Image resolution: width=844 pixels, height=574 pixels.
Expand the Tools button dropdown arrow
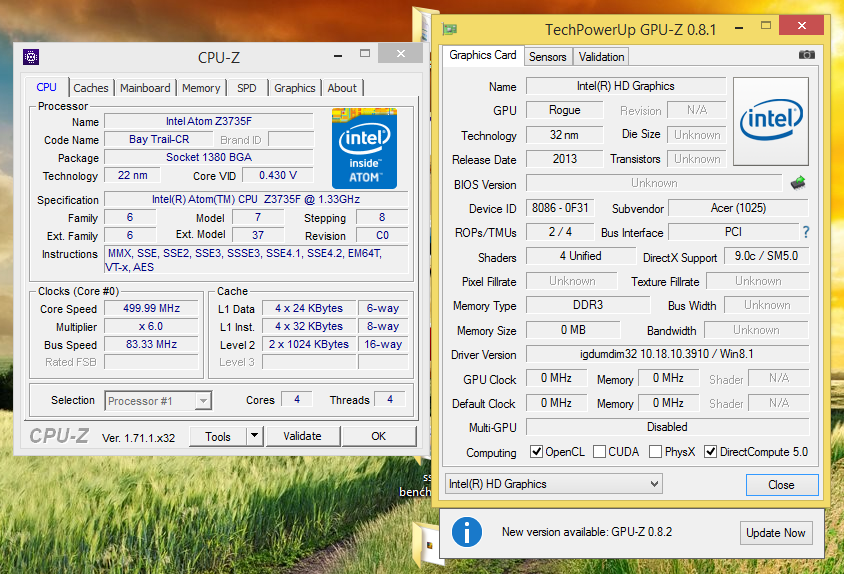click(x=255, y=436)
